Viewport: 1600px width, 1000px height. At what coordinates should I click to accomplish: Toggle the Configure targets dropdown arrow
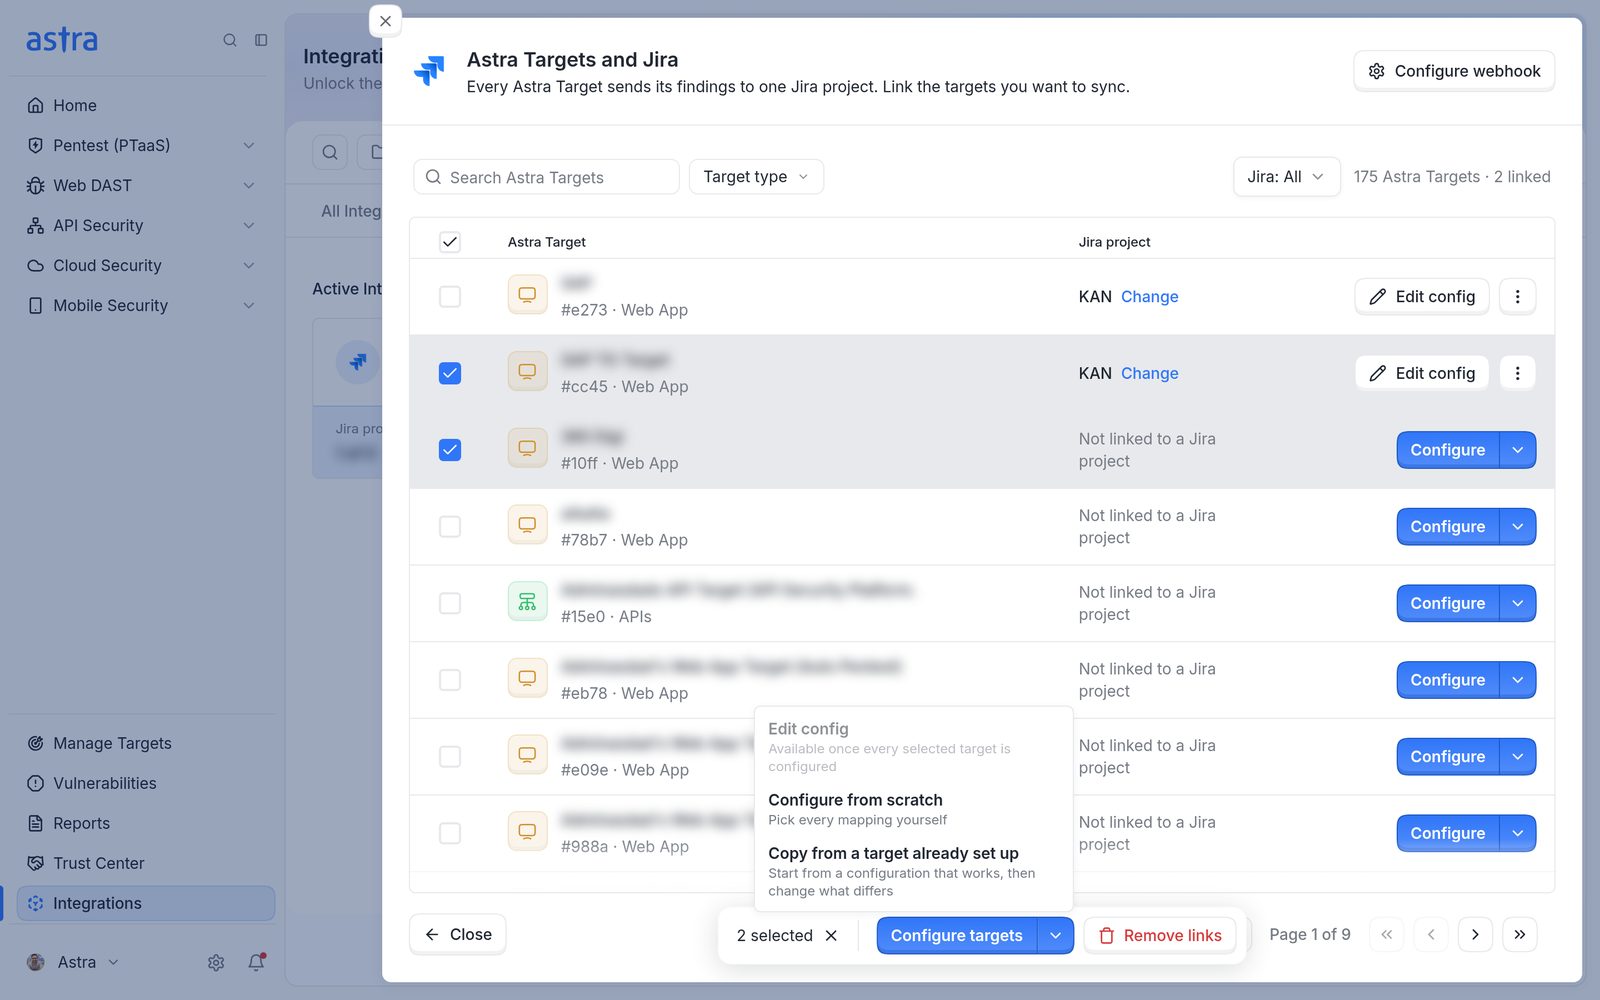tap(1055, 935)
